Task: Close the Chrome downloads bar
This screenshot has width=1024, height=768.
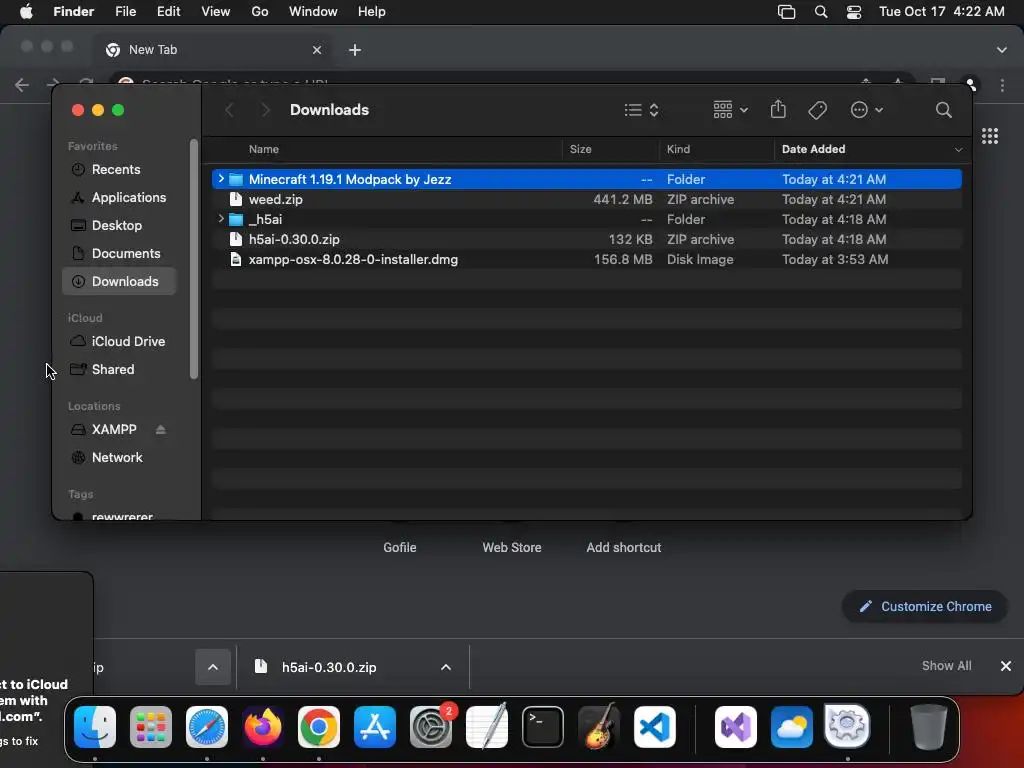Action: 1006,665
